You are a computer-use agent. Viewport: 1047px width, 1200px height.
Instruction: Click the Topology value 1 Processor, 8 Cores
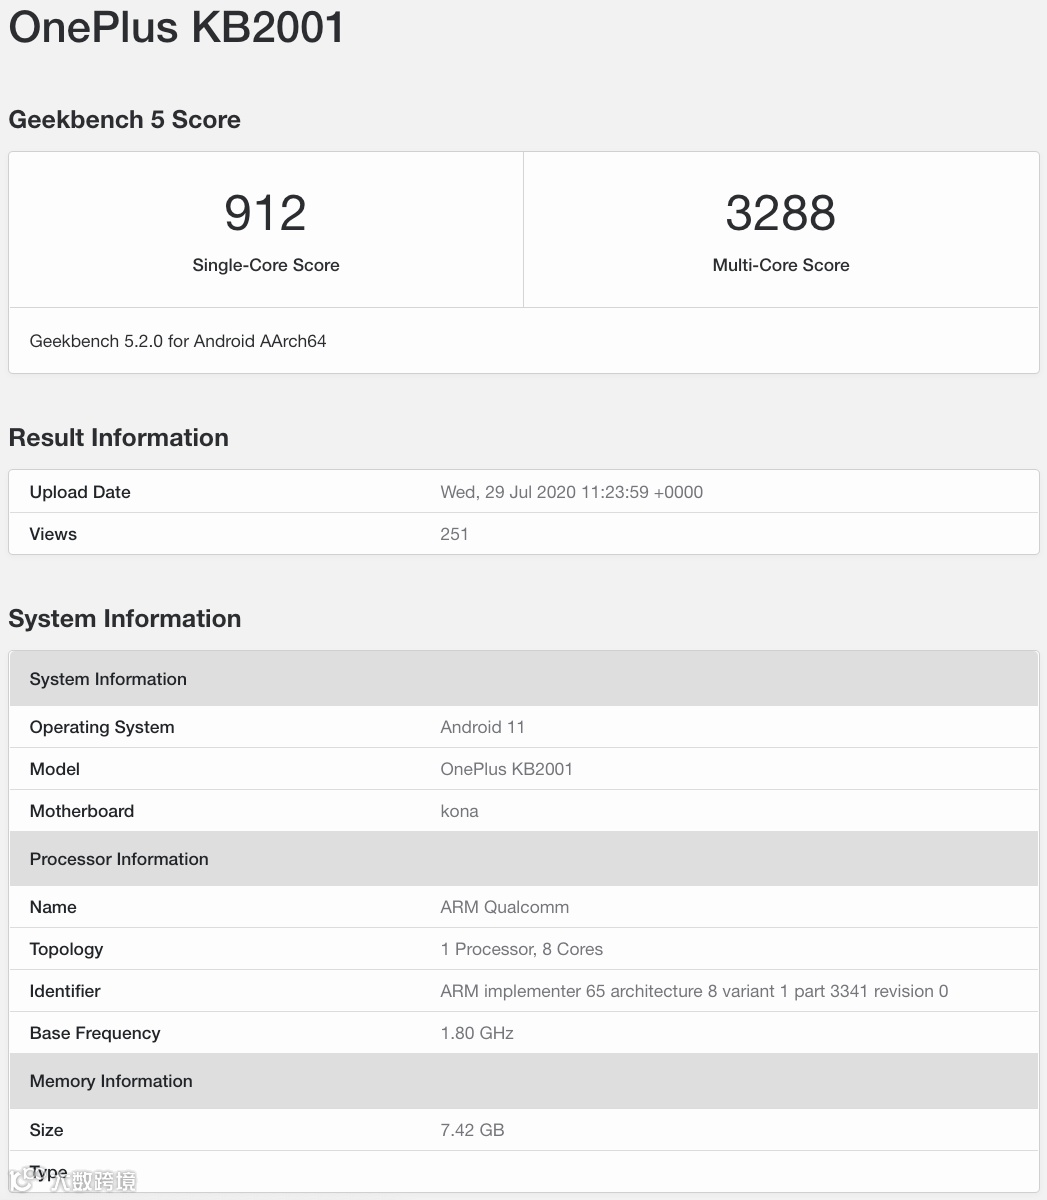tap(521, 949)
